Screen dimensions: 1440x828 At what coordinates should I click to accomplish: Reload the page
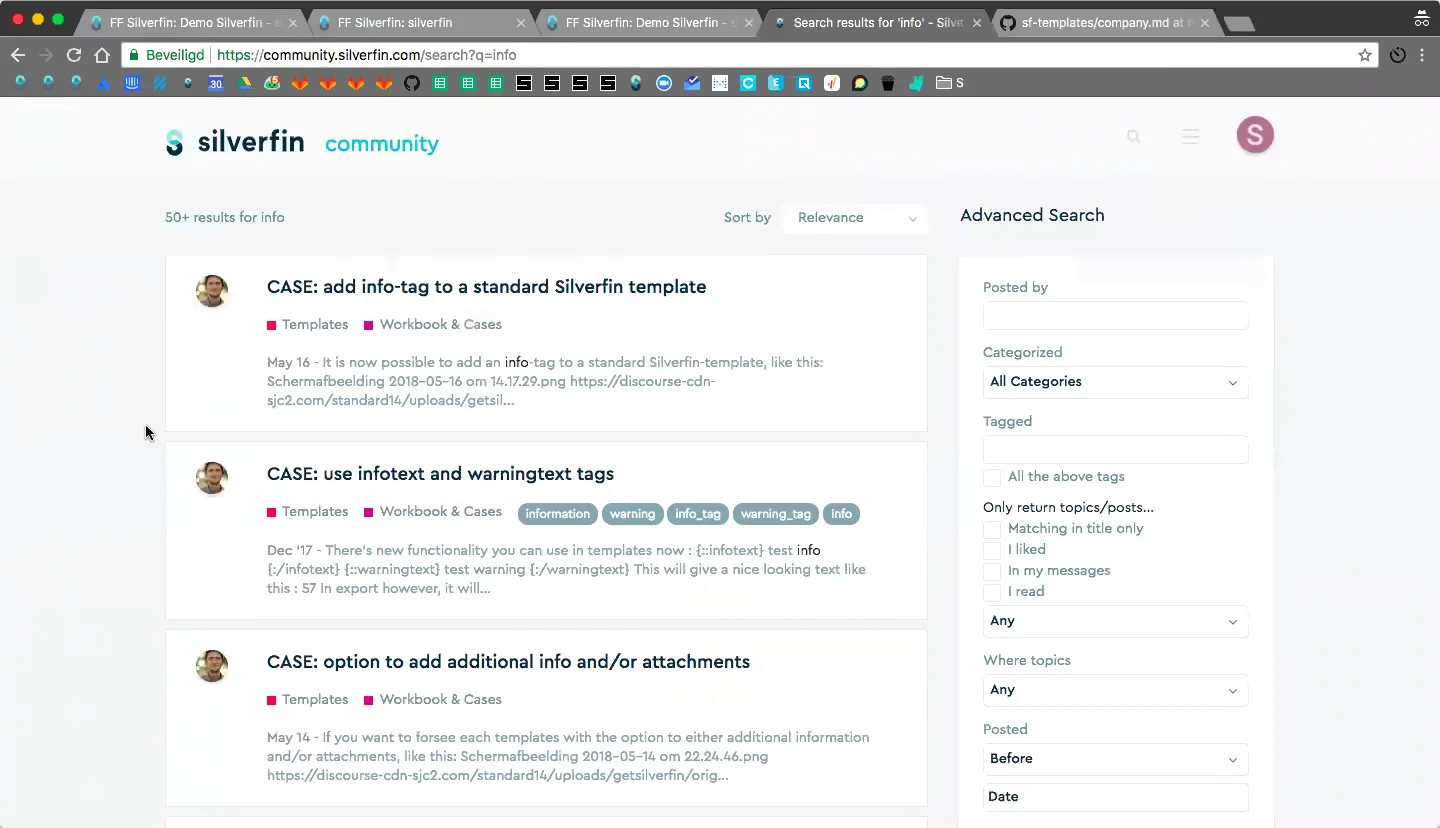click(74, 55)
